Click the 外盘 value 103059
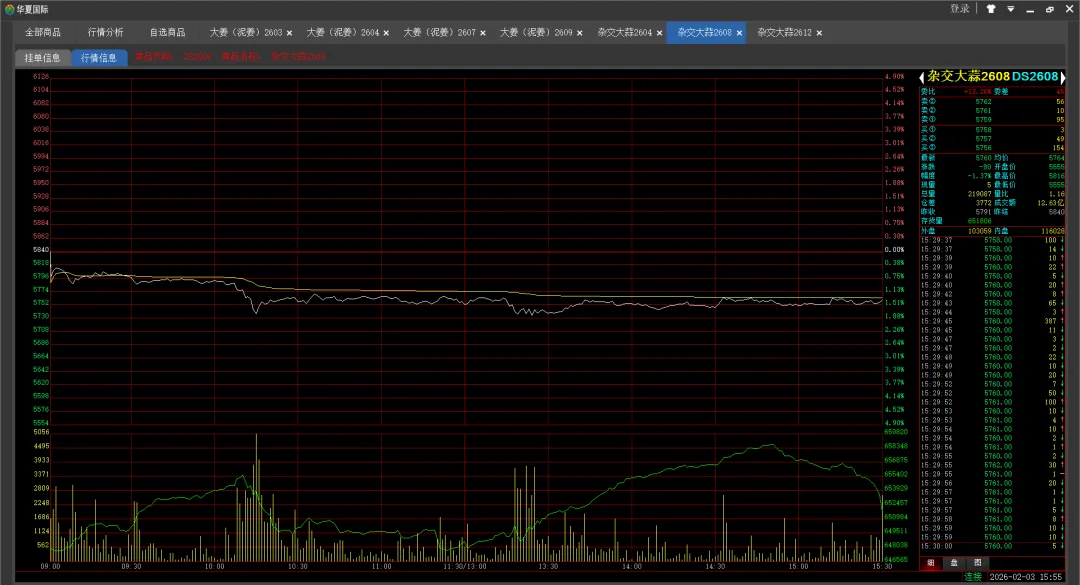This screenshot has height=585, width=1080. [x=979, y=231]
